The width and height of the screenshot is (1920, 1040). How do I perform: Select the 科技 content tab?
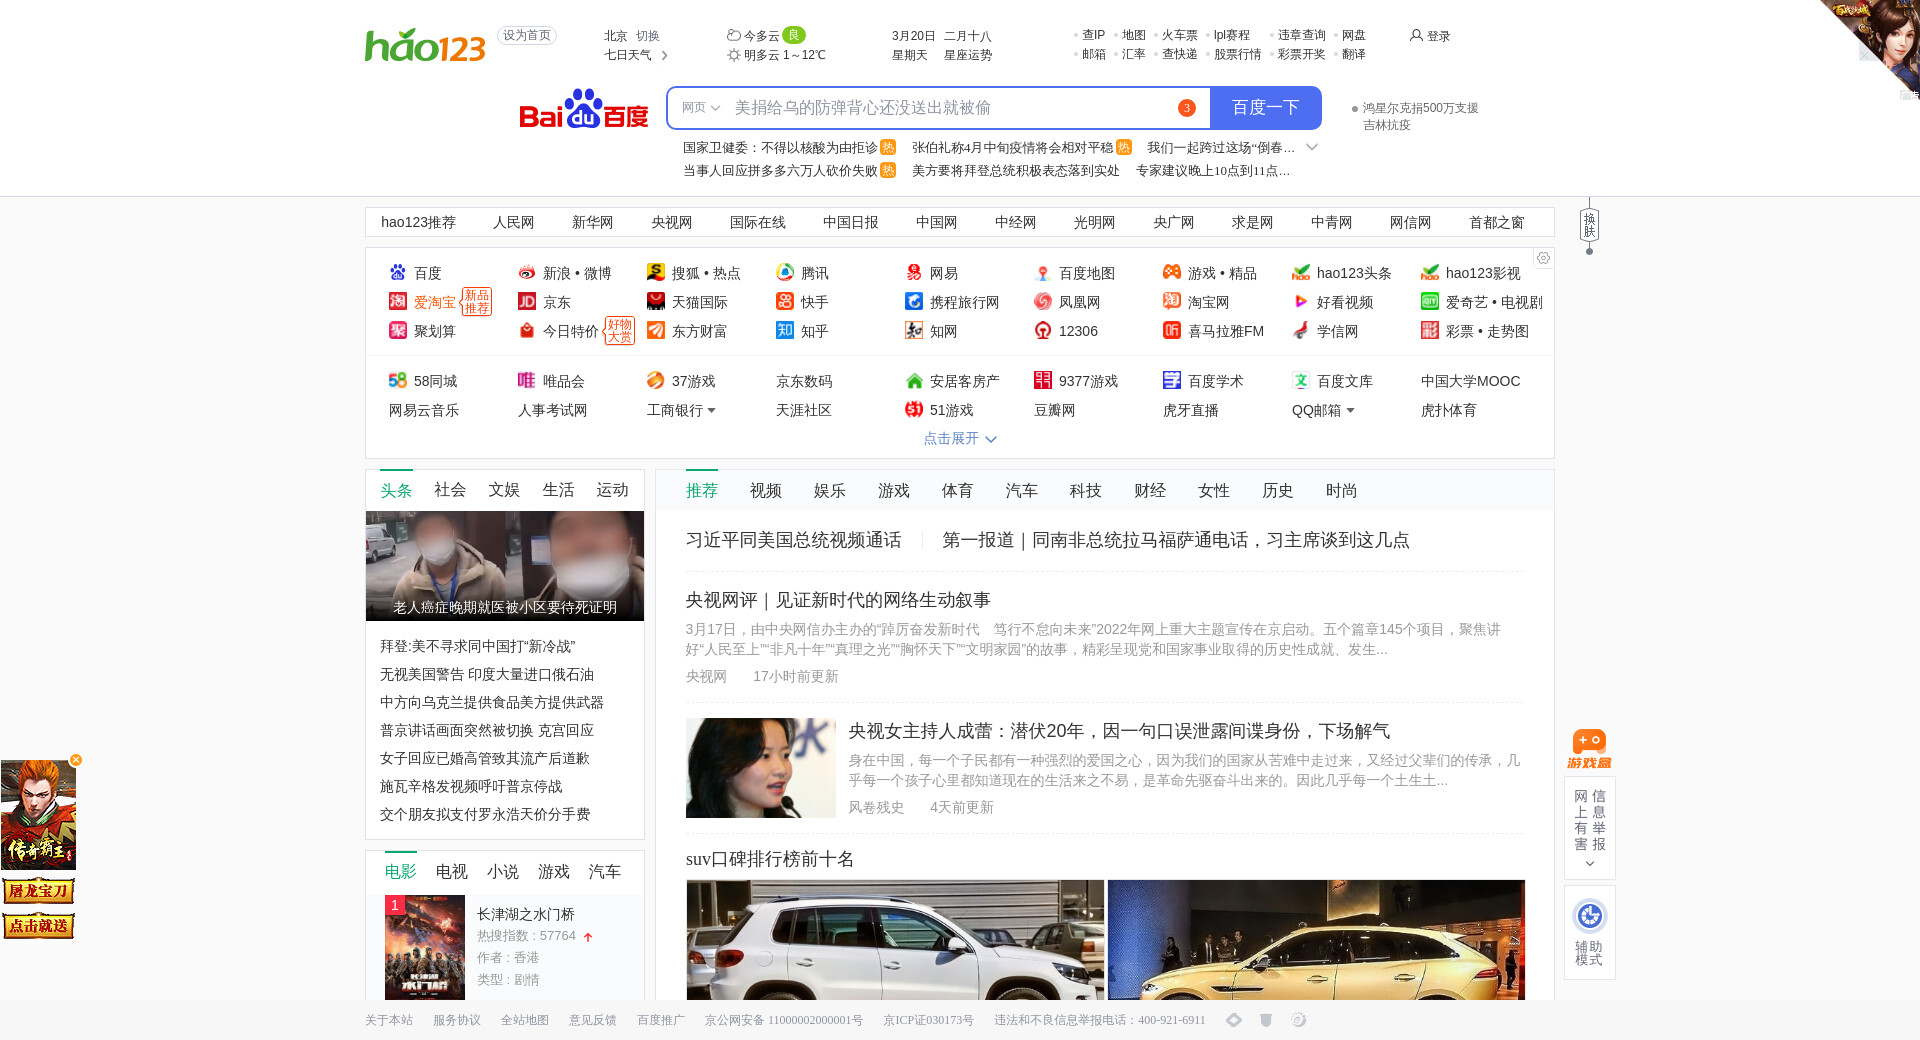1085,490
